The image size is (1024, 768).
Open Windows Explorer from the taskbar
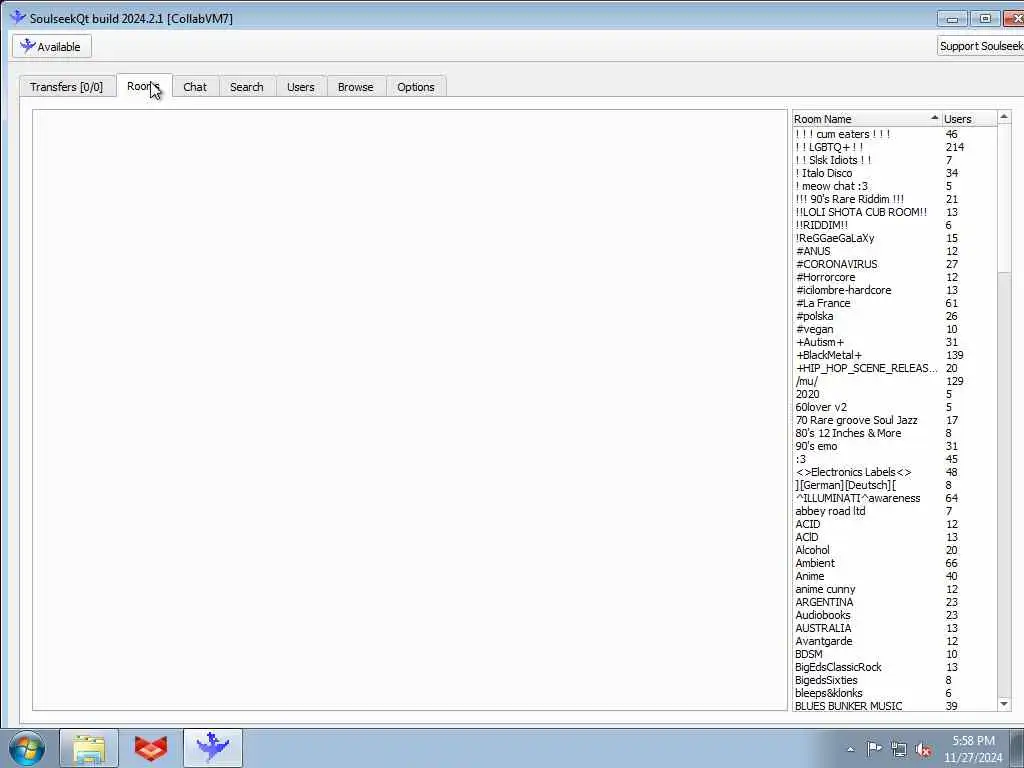(x=89, y=748)
